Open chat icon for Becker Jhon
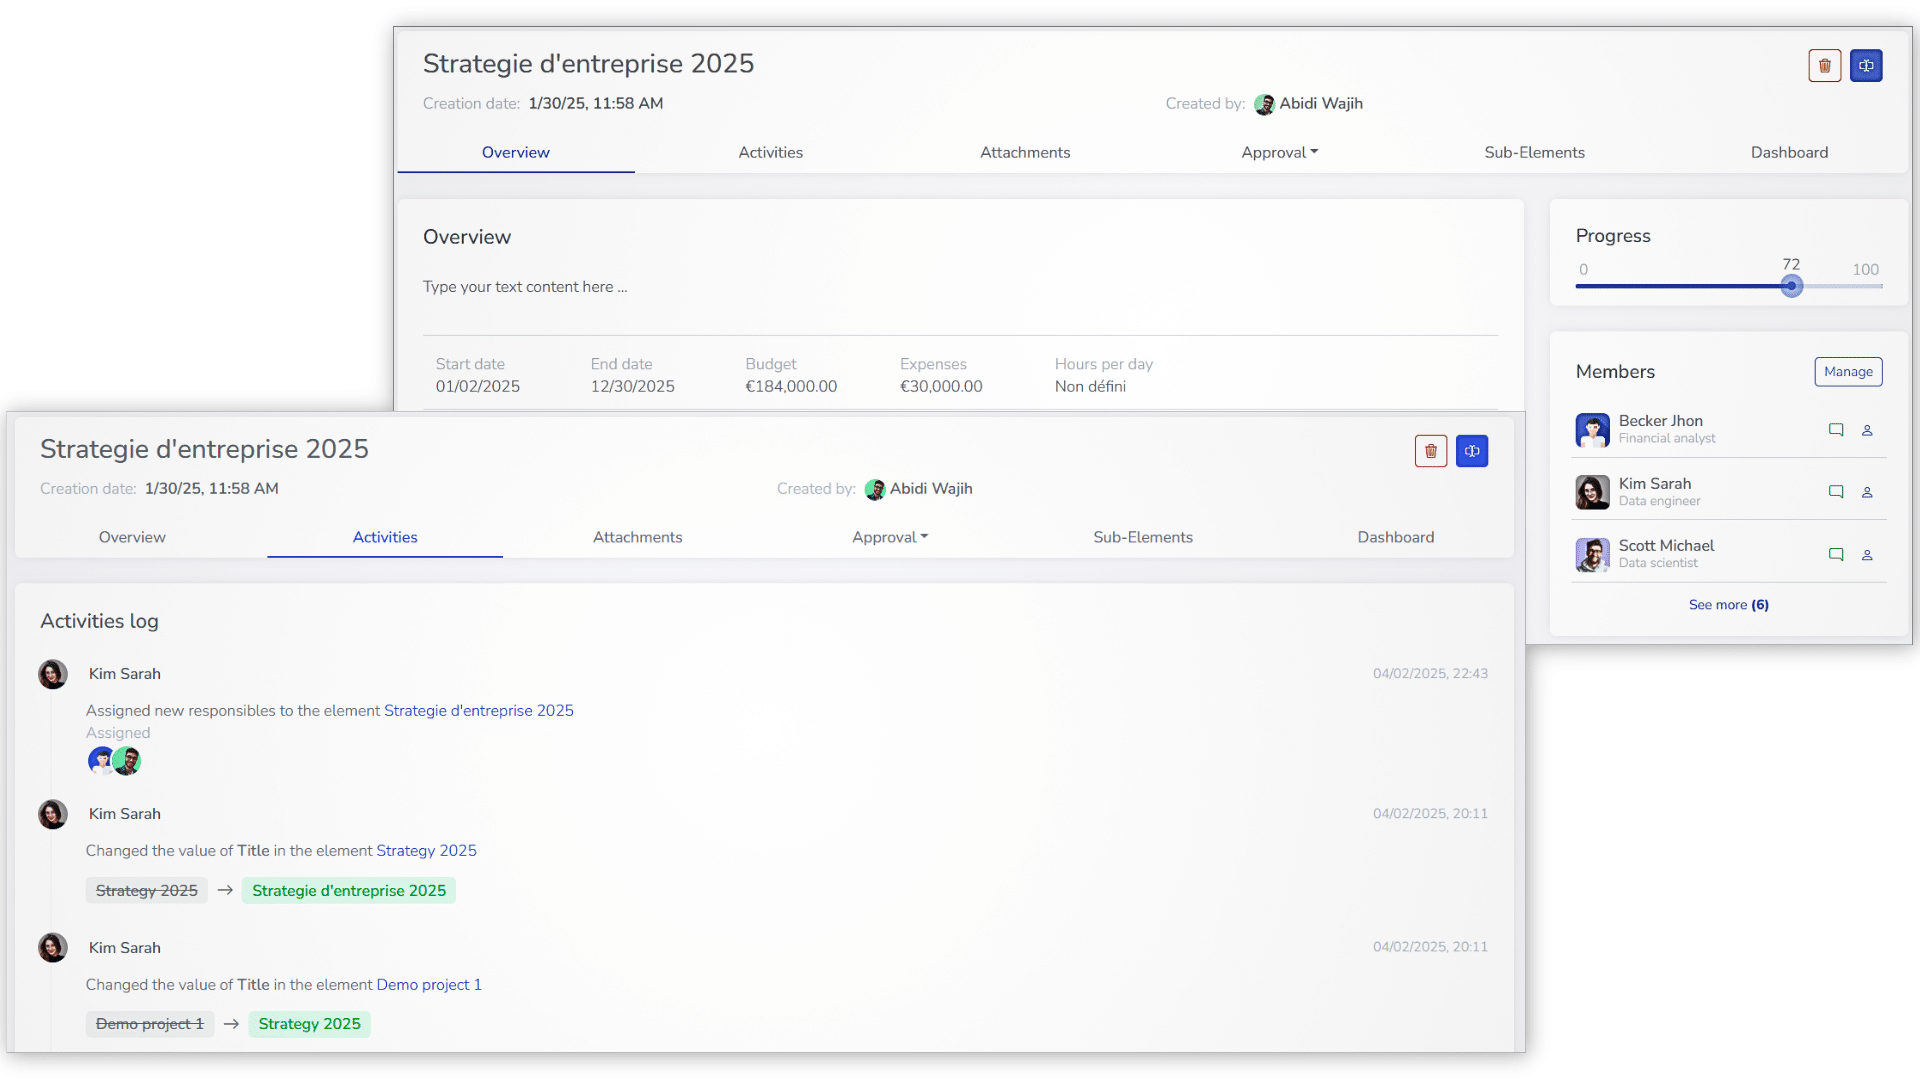 pos(1836,430)
